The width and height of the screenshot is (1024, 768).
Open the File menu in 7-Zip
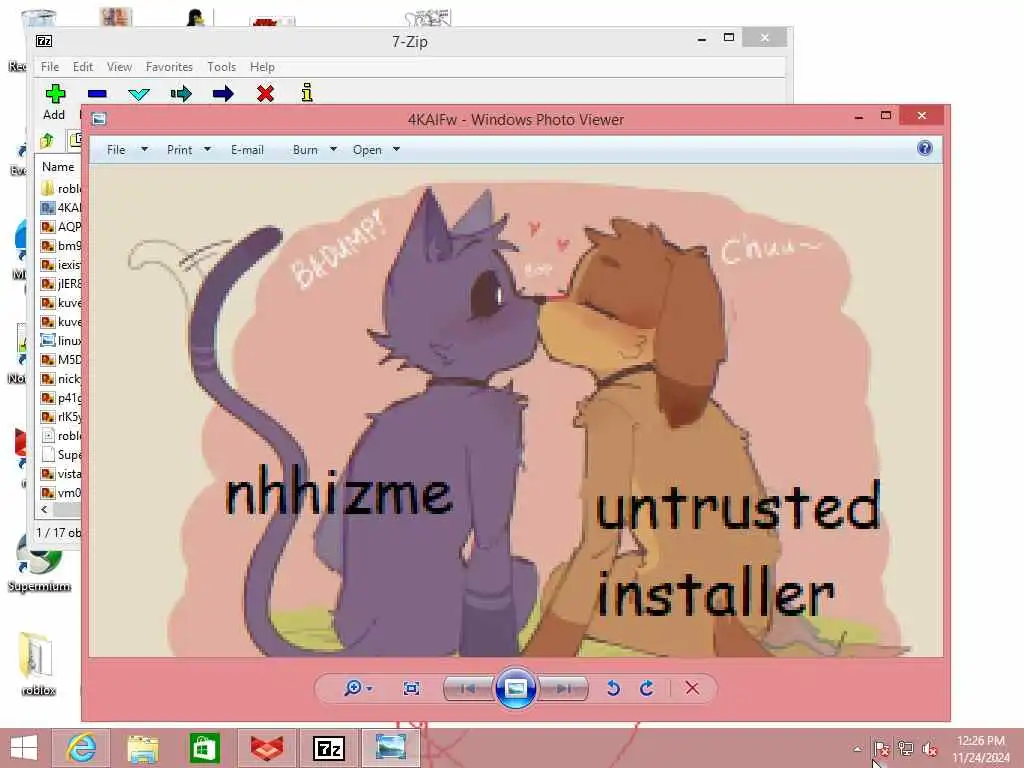point(50,67)
